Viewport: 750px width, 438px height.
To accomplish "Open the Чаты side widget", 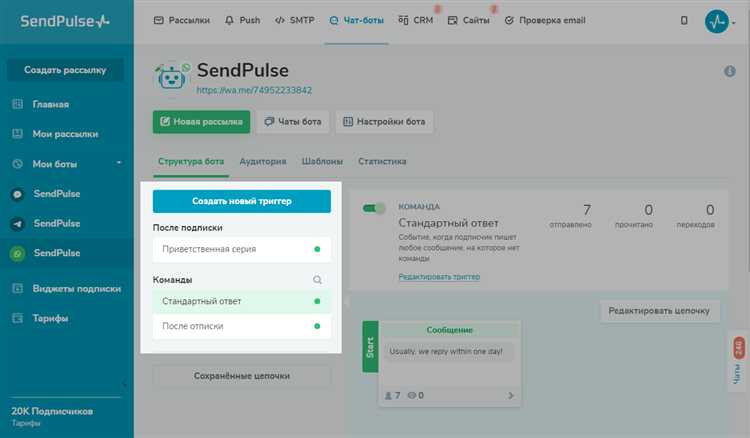I will pos(738,361).
